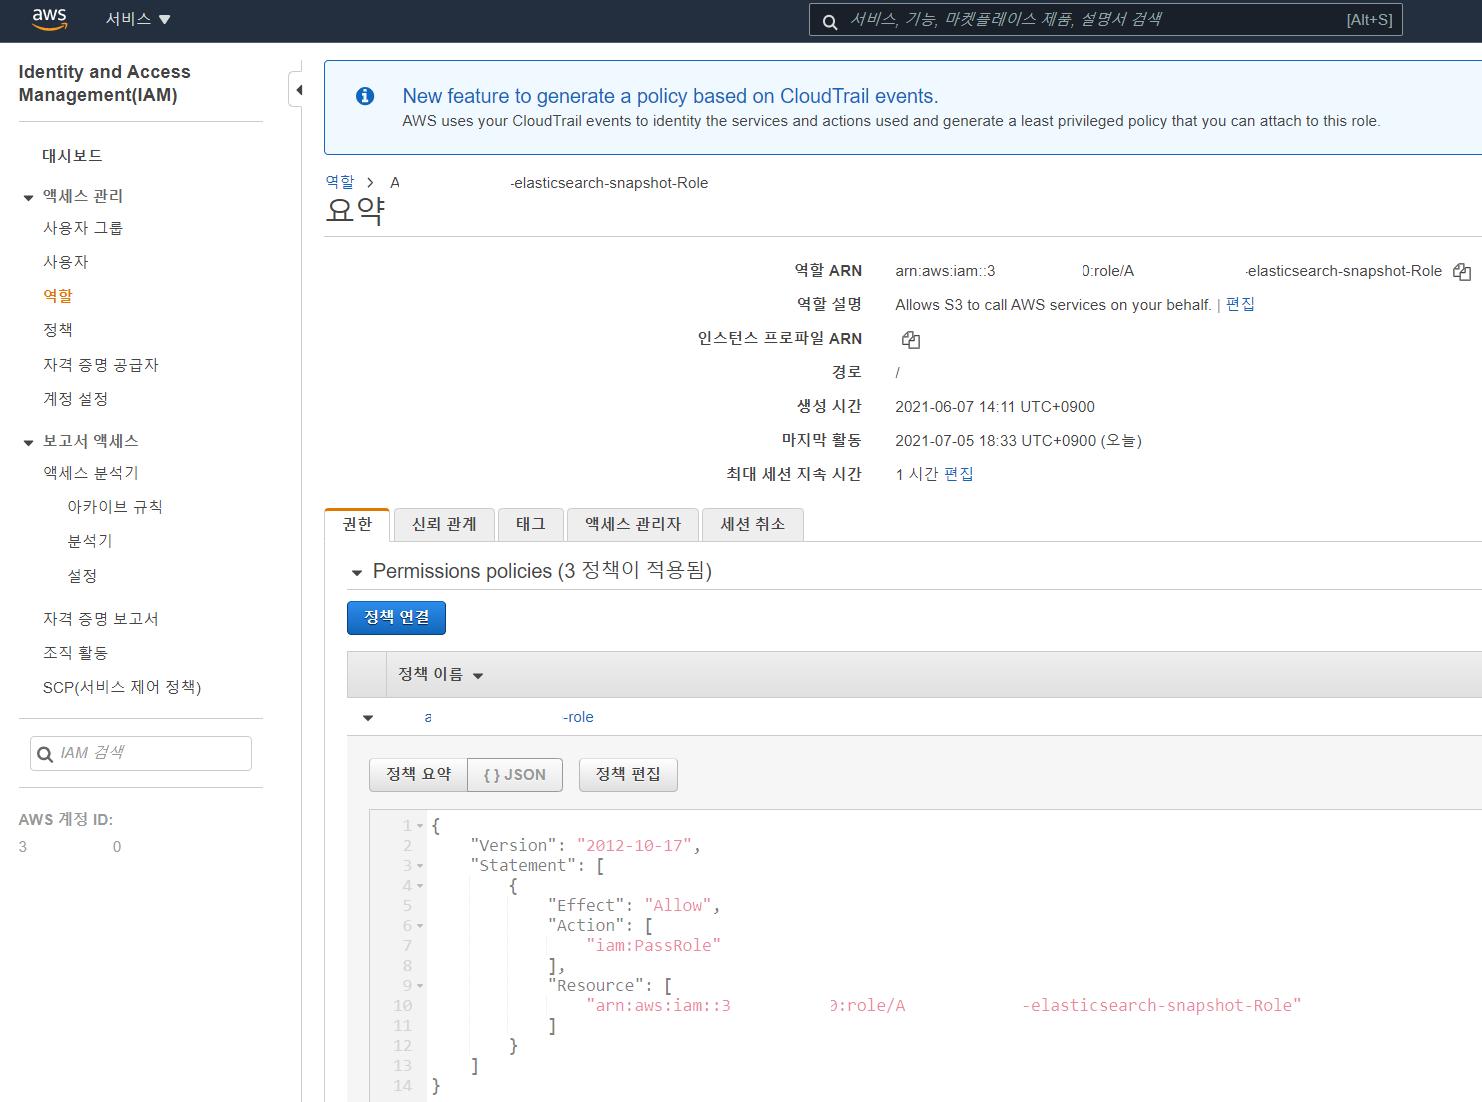Focus the IAM 검색 search box
The height and width of the screenshot is (1102, 1482).
coord(141,753)
